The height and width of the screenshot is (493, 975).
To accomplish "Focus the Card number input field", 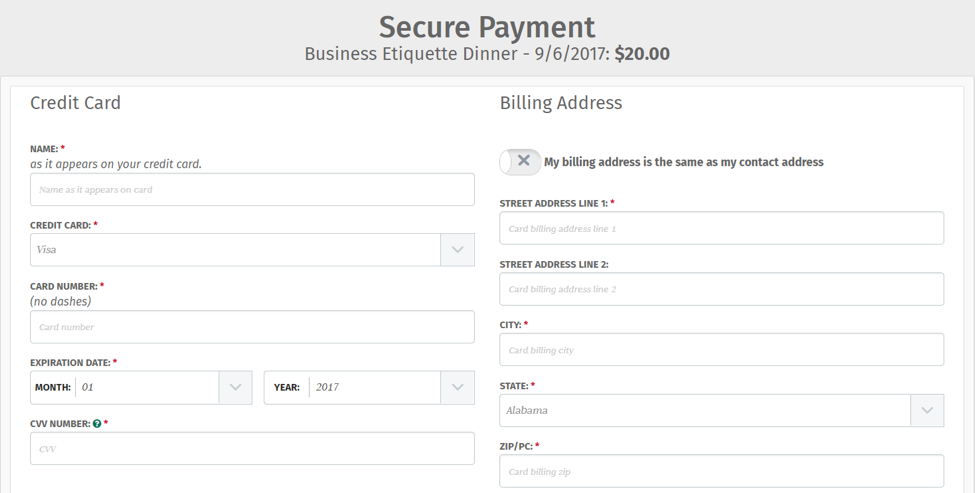I will coord(252,327).
